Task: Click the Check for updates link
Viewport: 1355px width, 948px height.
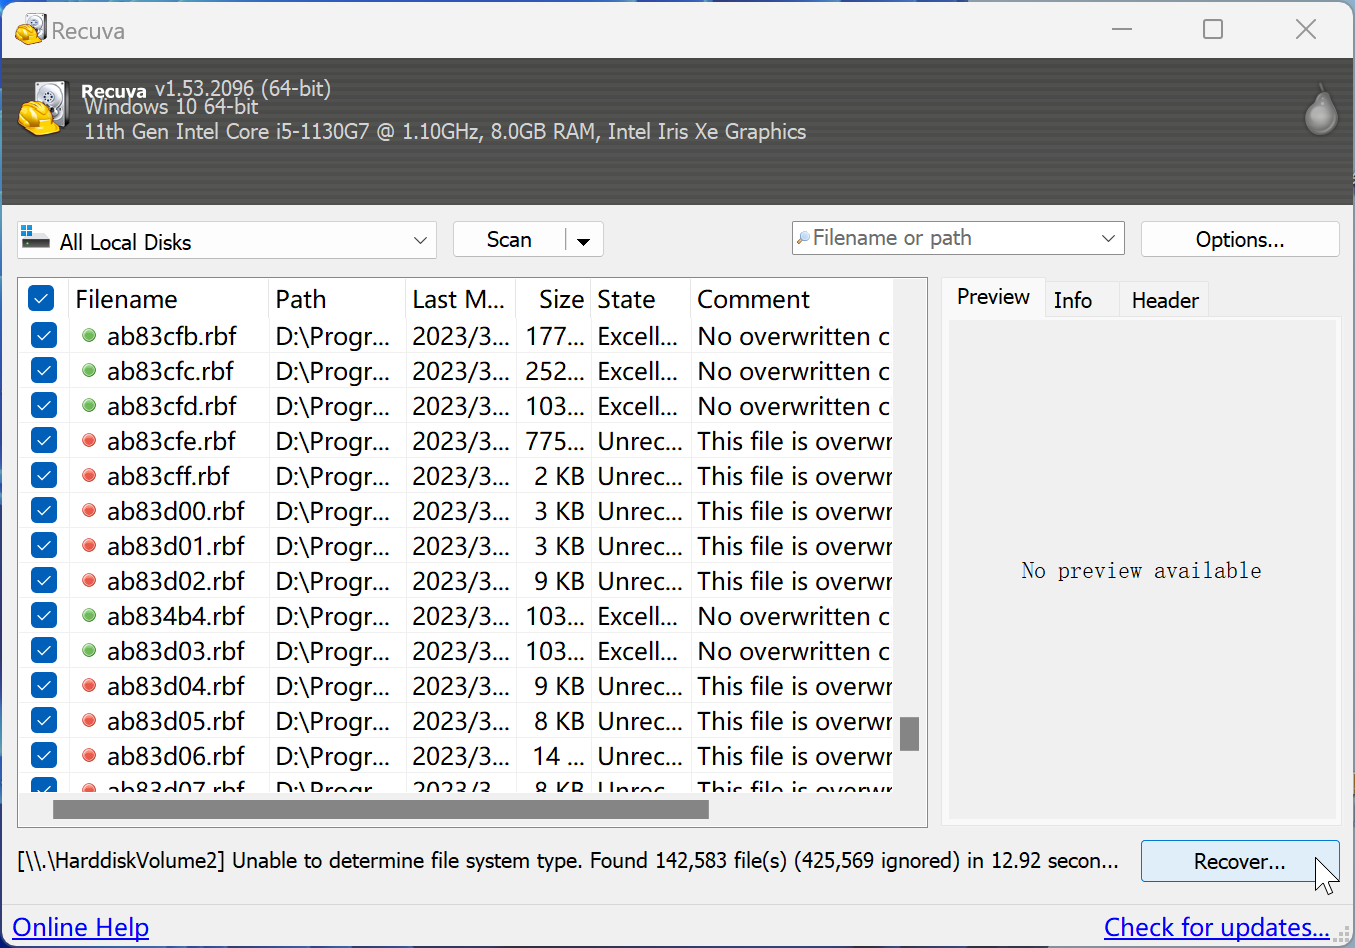Action: [x=1217, y=927]
